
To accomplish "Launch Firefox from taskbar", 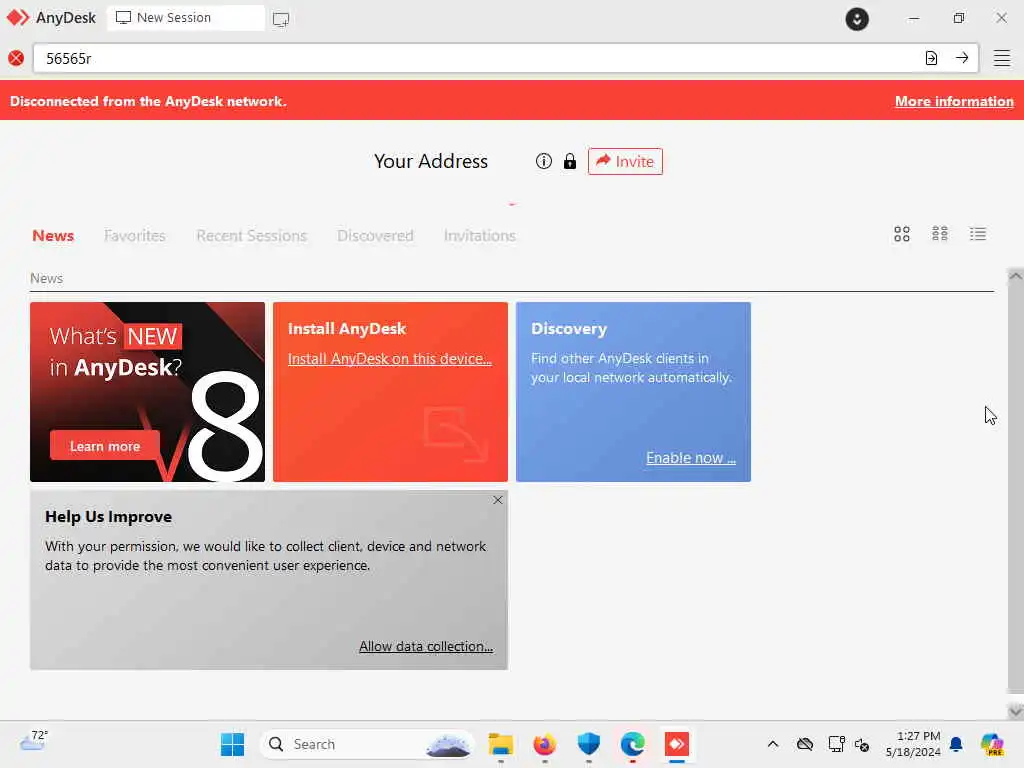I will (x=545, y=744).
